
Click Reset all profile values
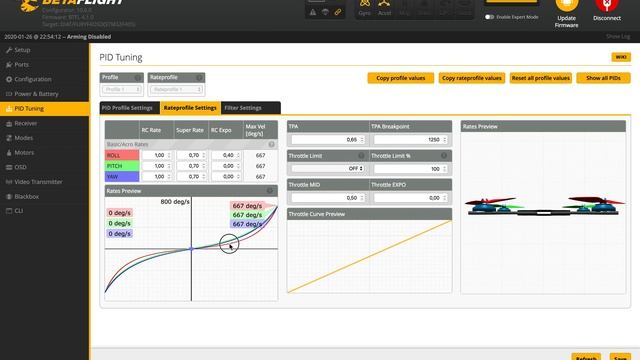pos(541,78)
